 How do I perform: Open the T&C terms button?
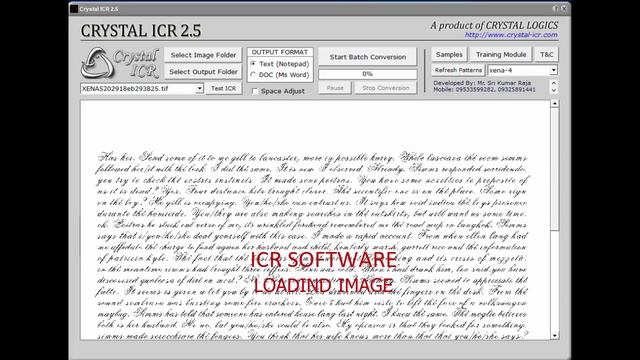tap(547, 54)
